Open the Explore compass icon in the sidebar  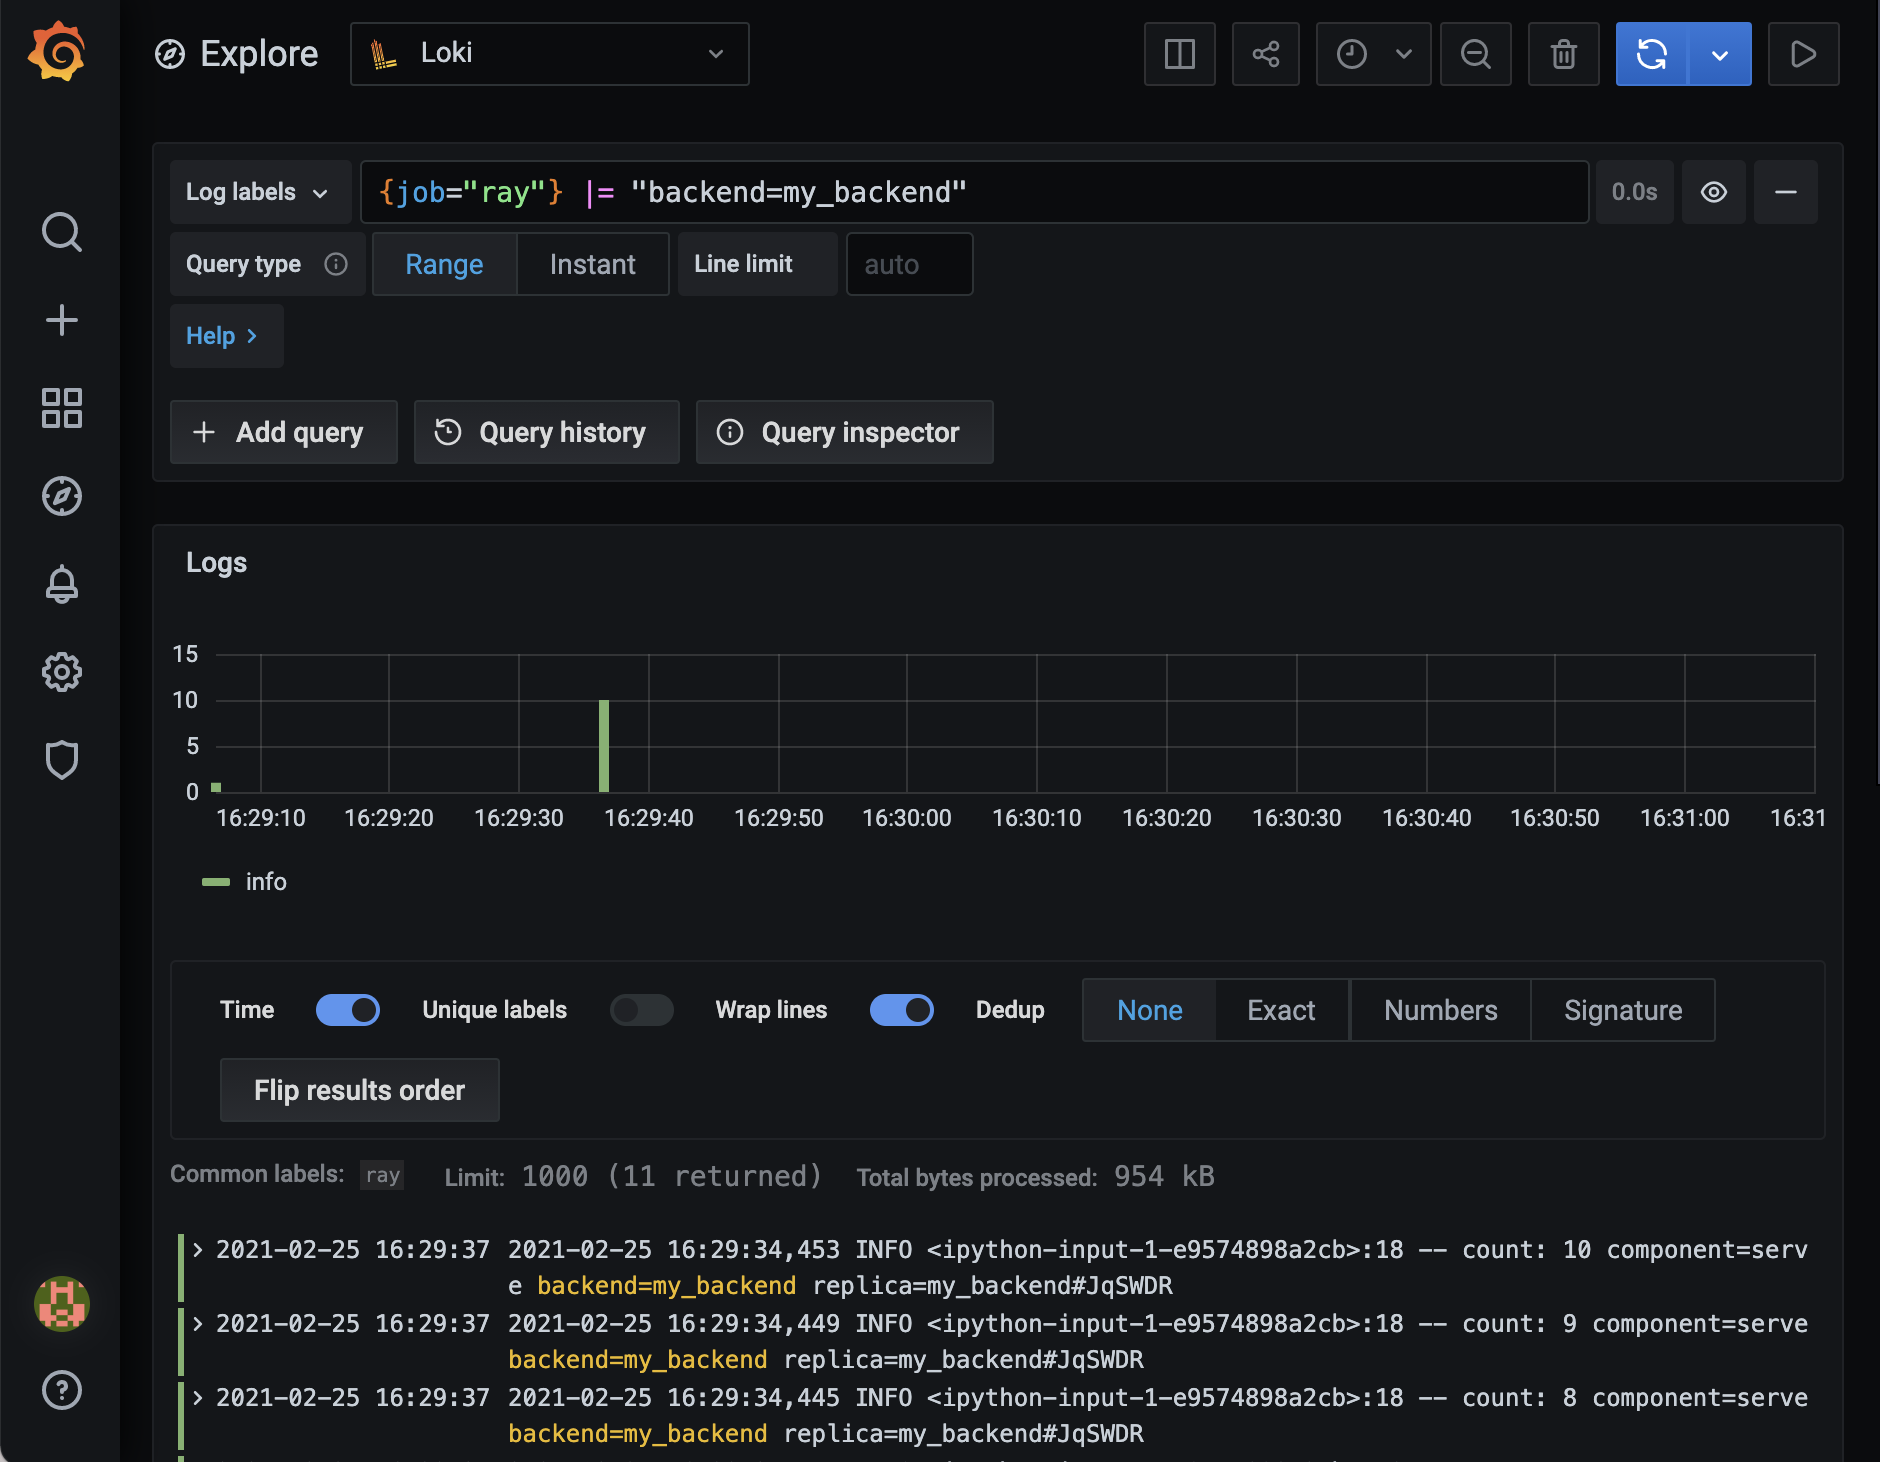coord(61,496)
